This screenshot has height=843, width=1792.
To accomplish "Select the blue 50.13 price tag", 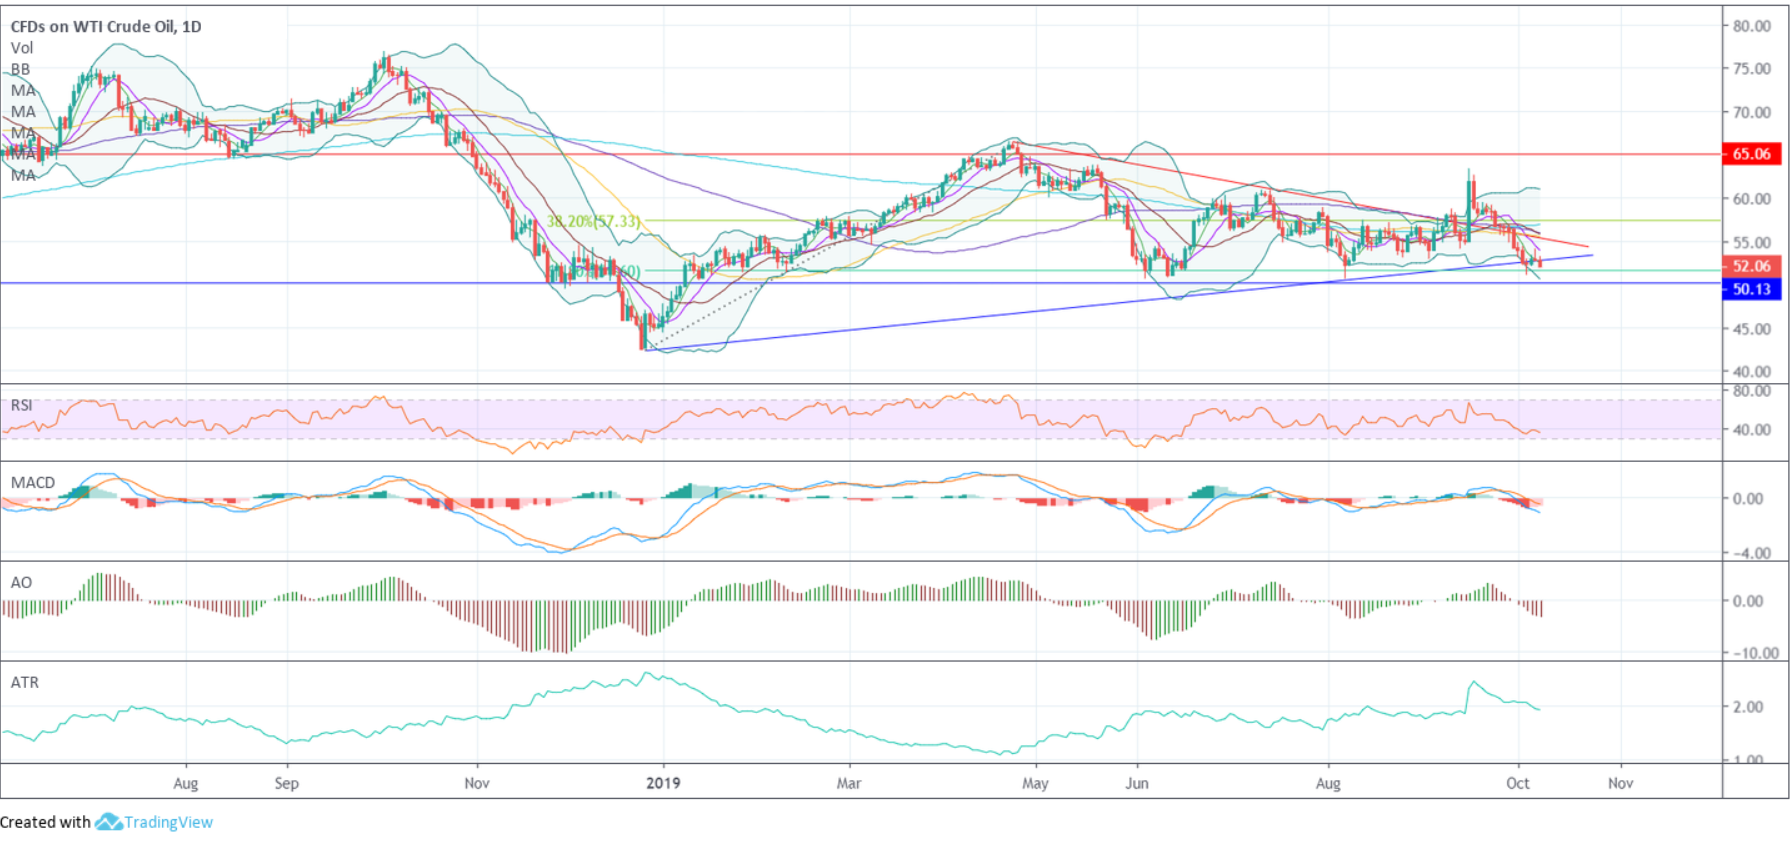I will 1751,289.
